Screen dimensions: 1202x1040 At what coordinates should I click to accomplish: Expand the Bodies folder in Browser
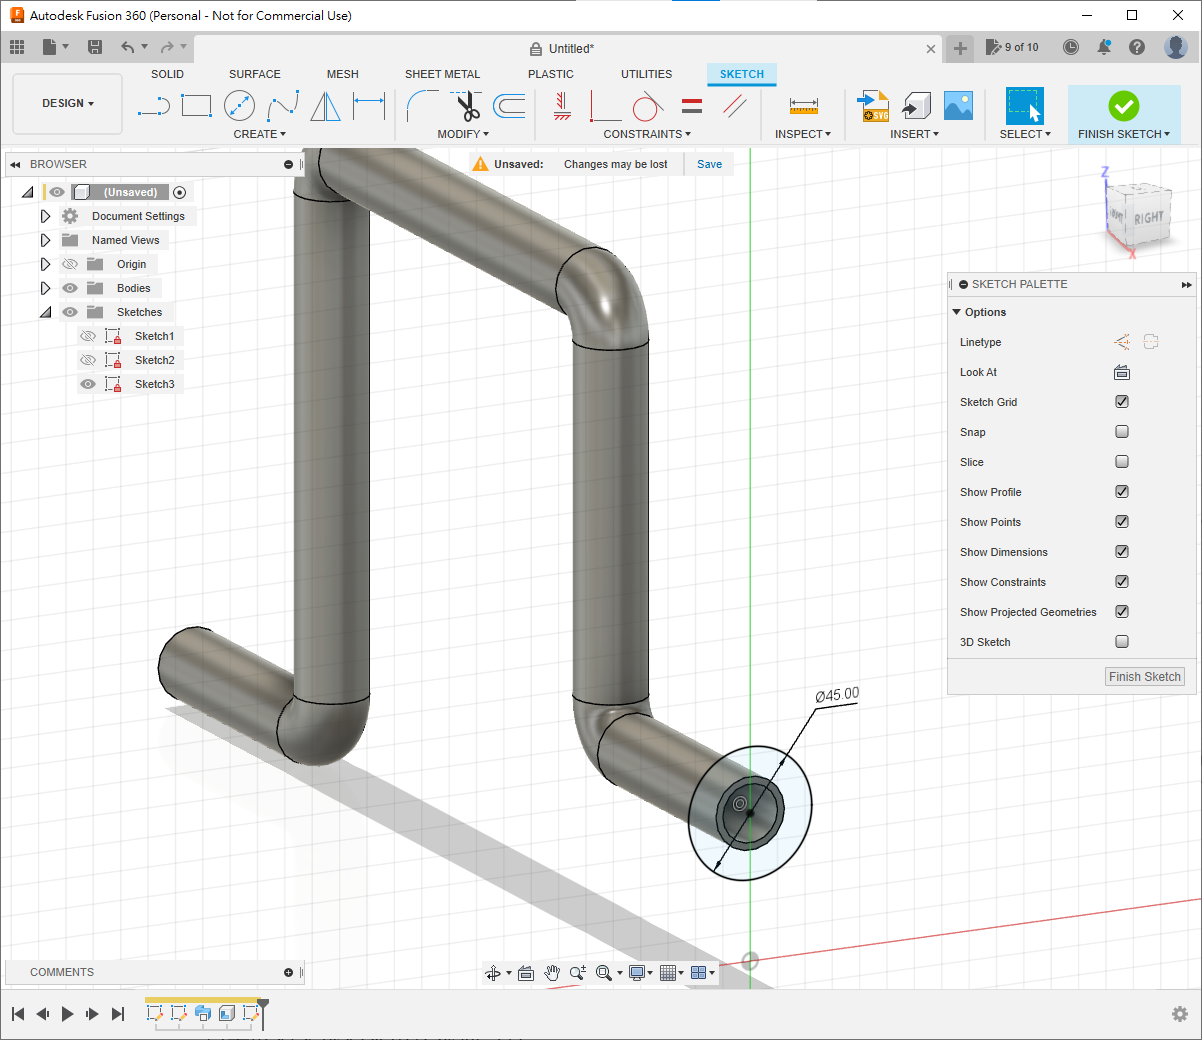[45, 288]
